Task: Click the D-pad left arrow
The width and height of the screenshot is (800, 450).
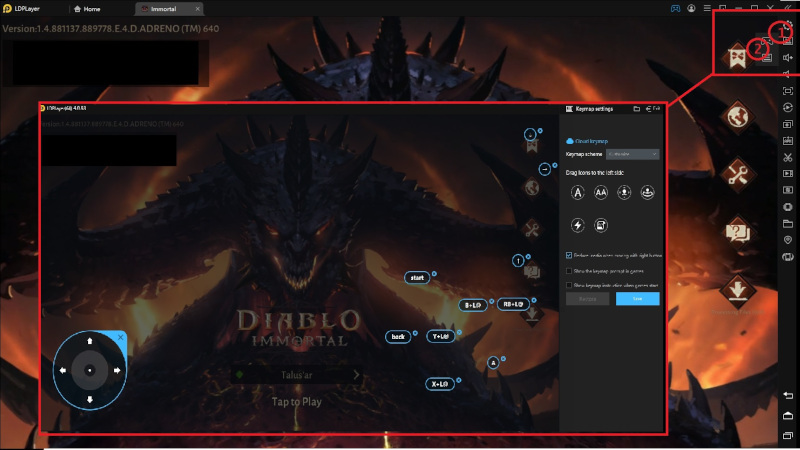Action: coord(63,370)
